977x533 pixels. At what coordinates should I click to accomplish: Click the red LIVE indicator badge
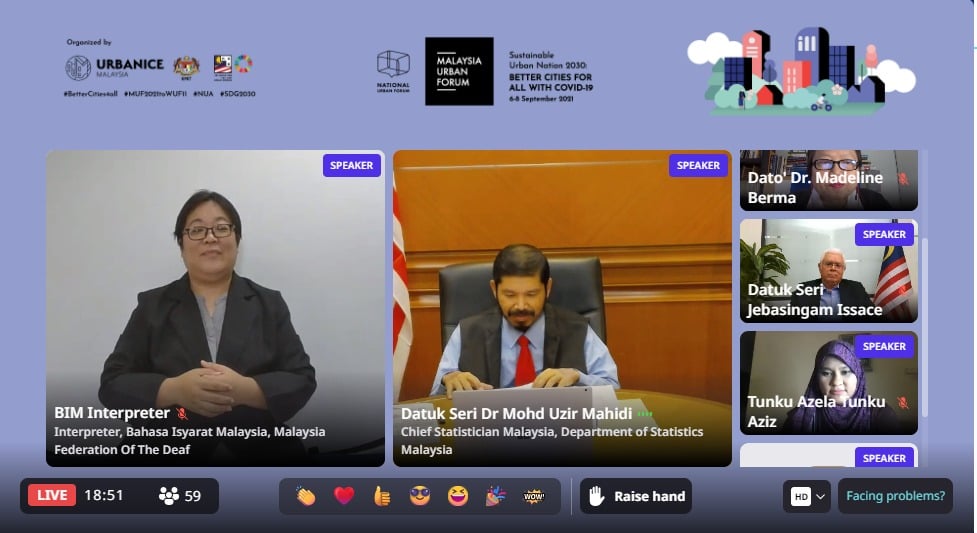pos(52,496)
